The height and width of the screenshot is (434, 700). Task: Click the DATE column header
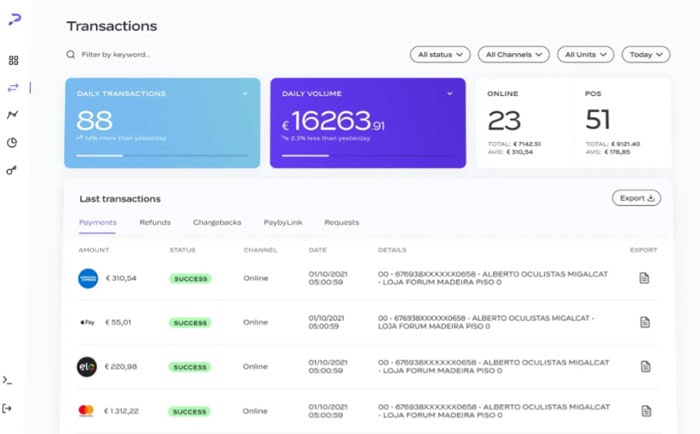pos(317,250)
